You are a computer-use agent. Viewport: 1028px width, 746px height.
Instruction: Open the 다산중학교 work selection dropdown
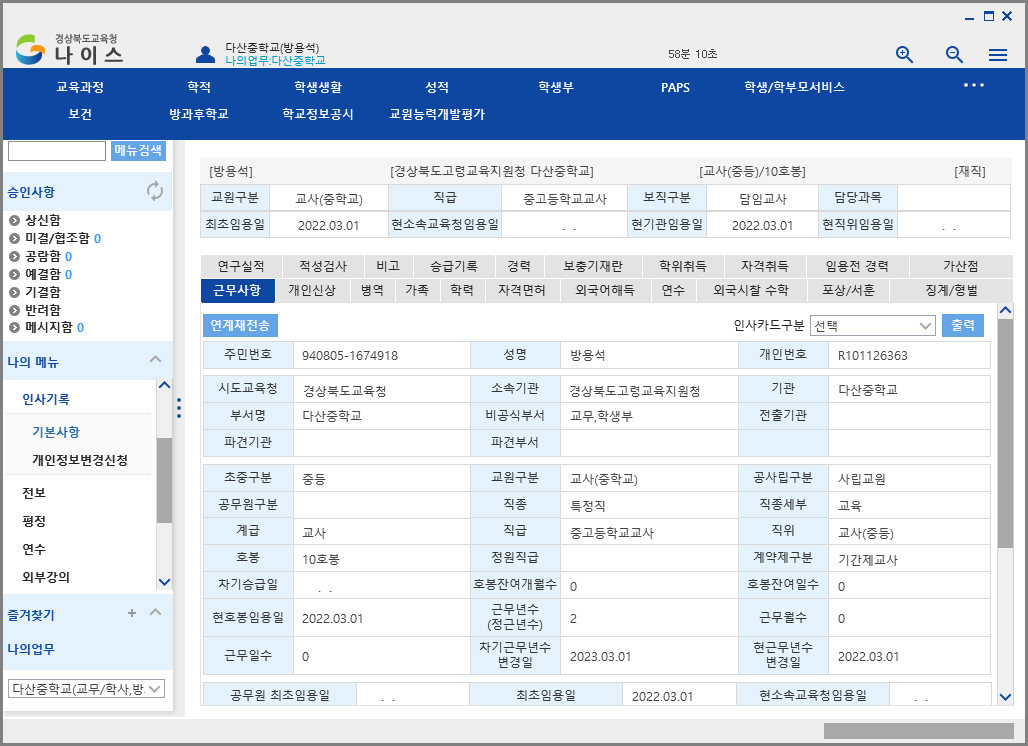coord(86,689)
